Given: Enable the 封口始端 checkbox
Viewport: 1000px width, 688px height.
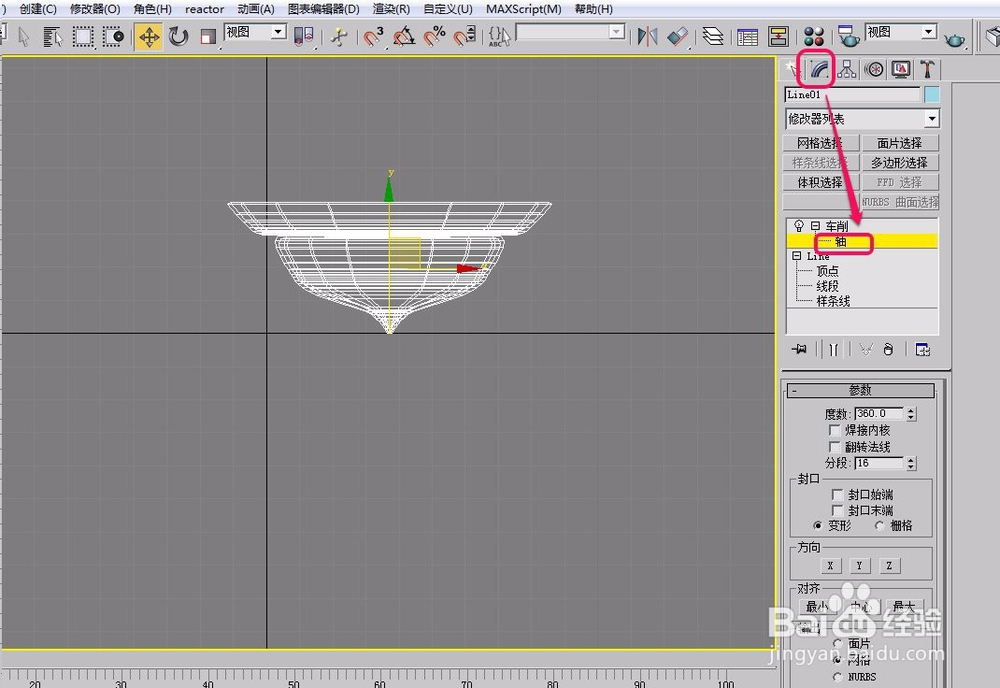Looking at the screenshot, I should click(x=837, y=494).
